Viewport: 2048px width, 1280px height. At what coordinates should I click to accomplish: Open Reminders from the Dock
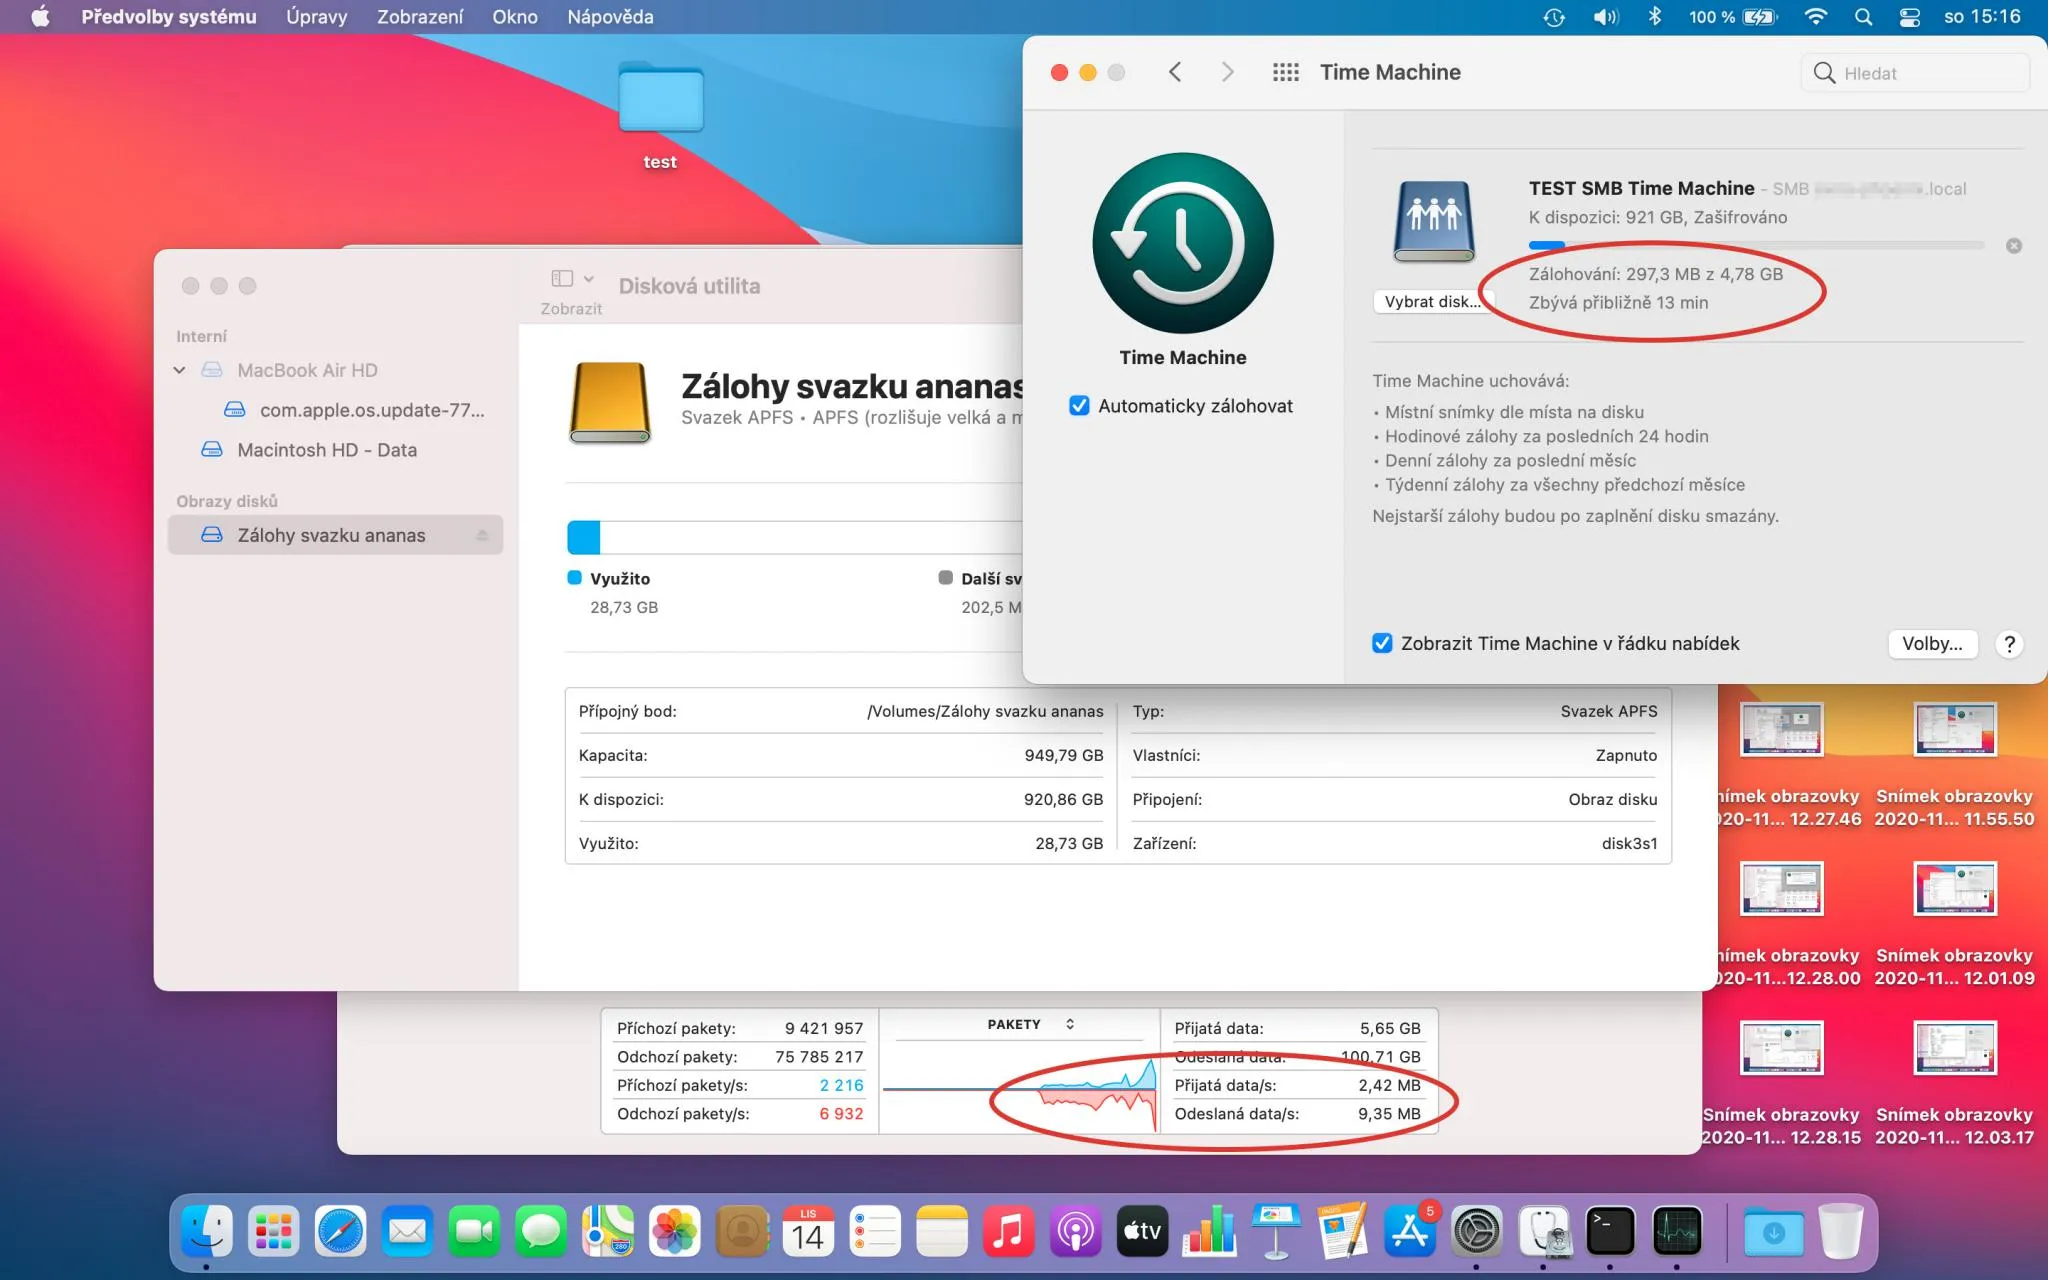click(875, 1231)
